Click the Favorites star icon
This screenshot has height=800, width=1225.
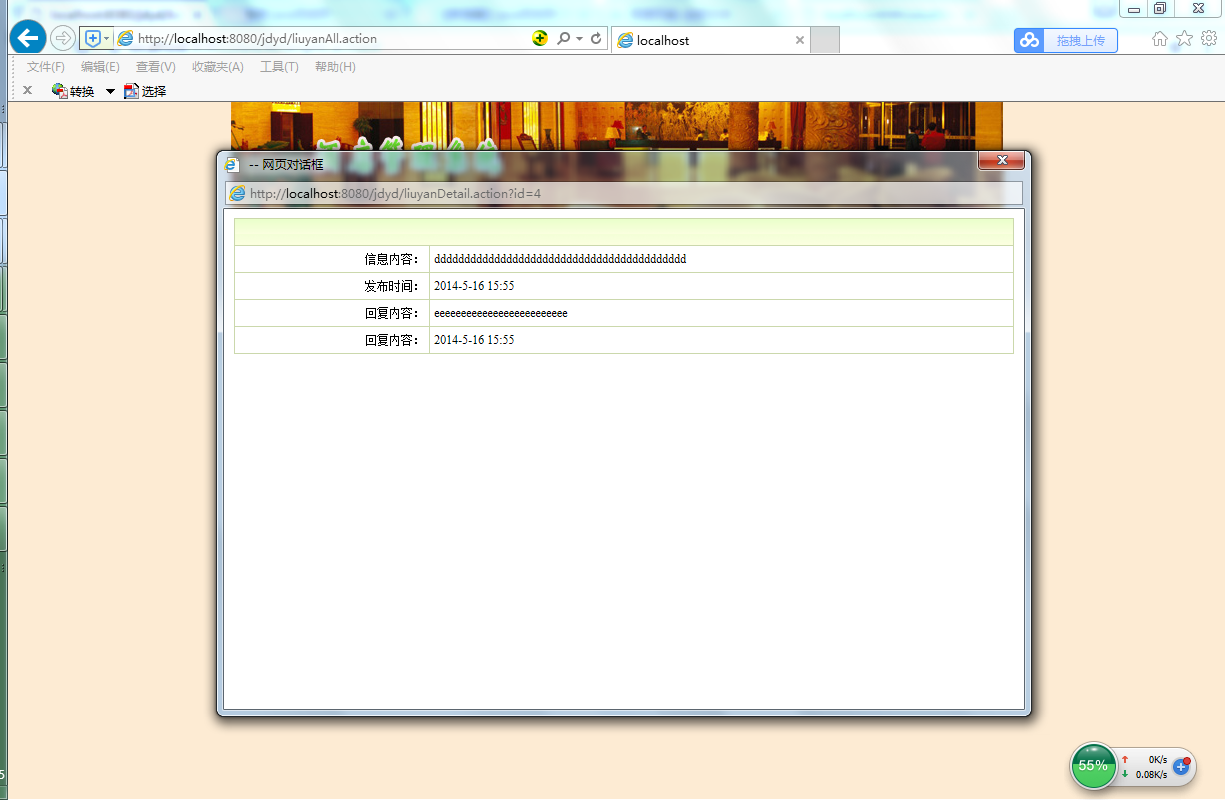(1184, 38)
